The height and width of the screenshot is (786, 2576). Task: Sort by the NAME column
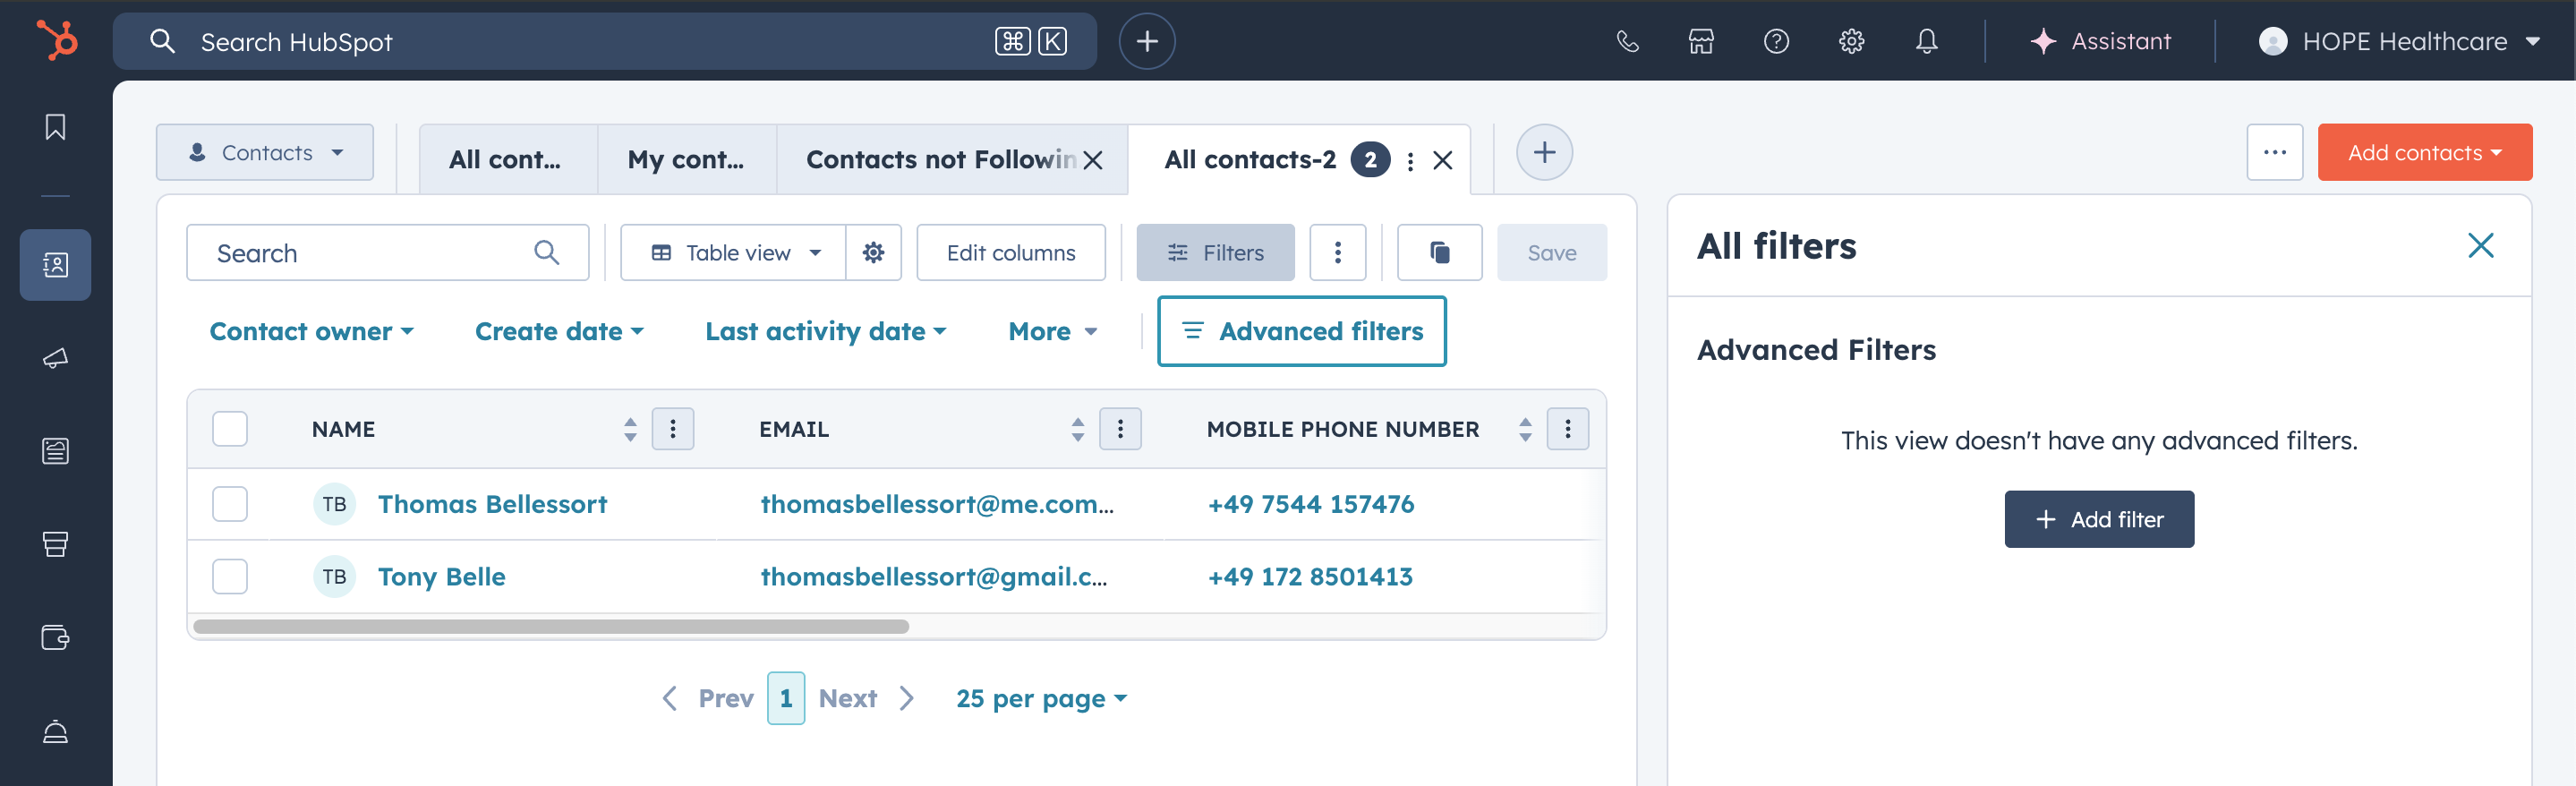pos(630,429)
